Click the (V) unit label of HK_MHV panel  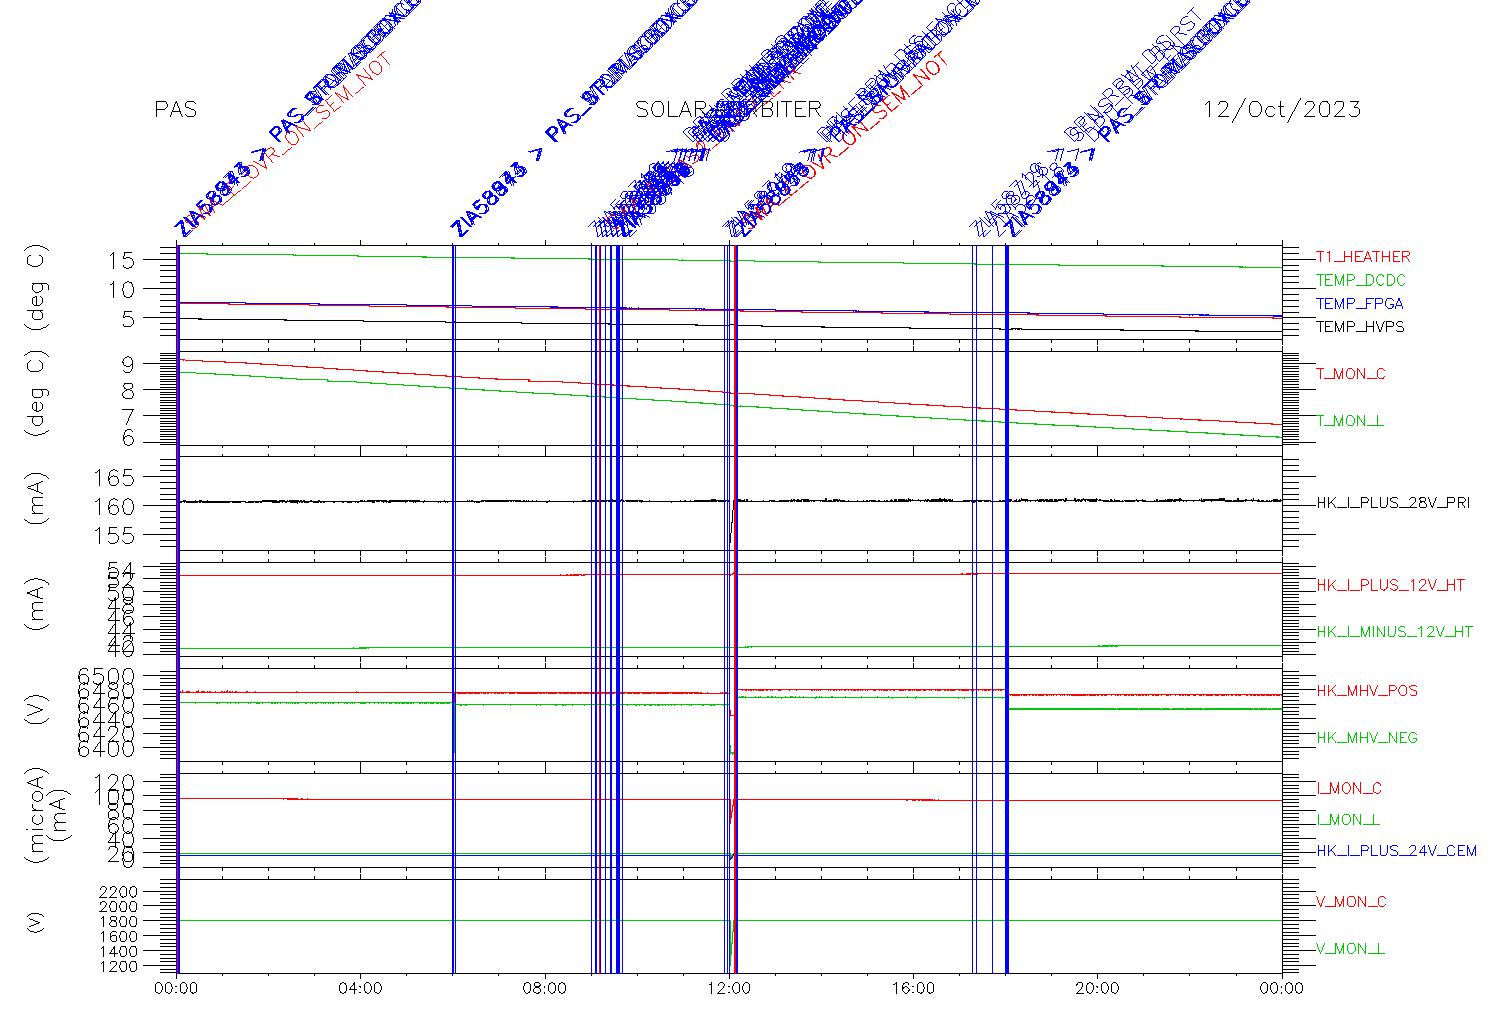point(36,711)
